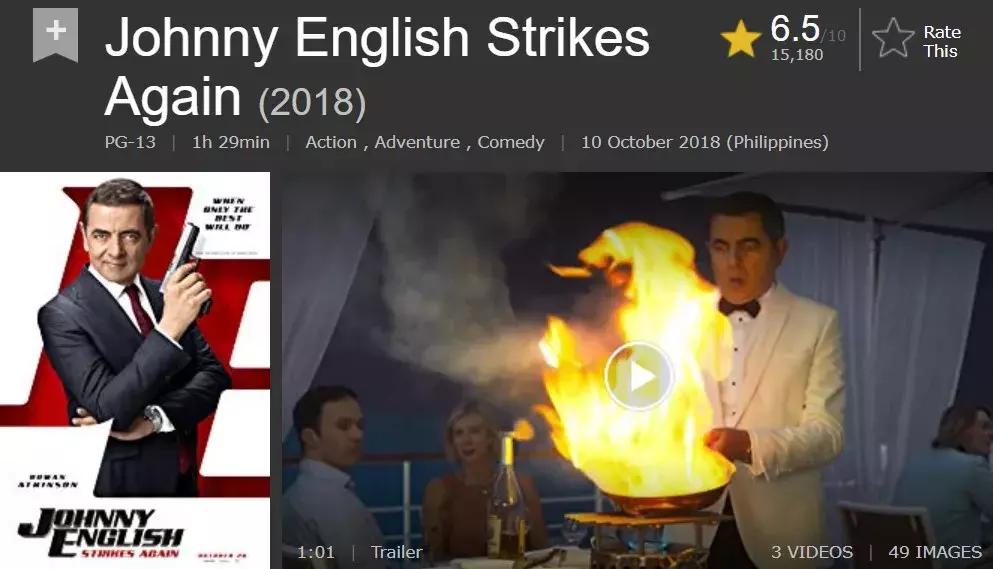
Task: Open the 10 October 2018 release date link
Action: click(704, 142)
